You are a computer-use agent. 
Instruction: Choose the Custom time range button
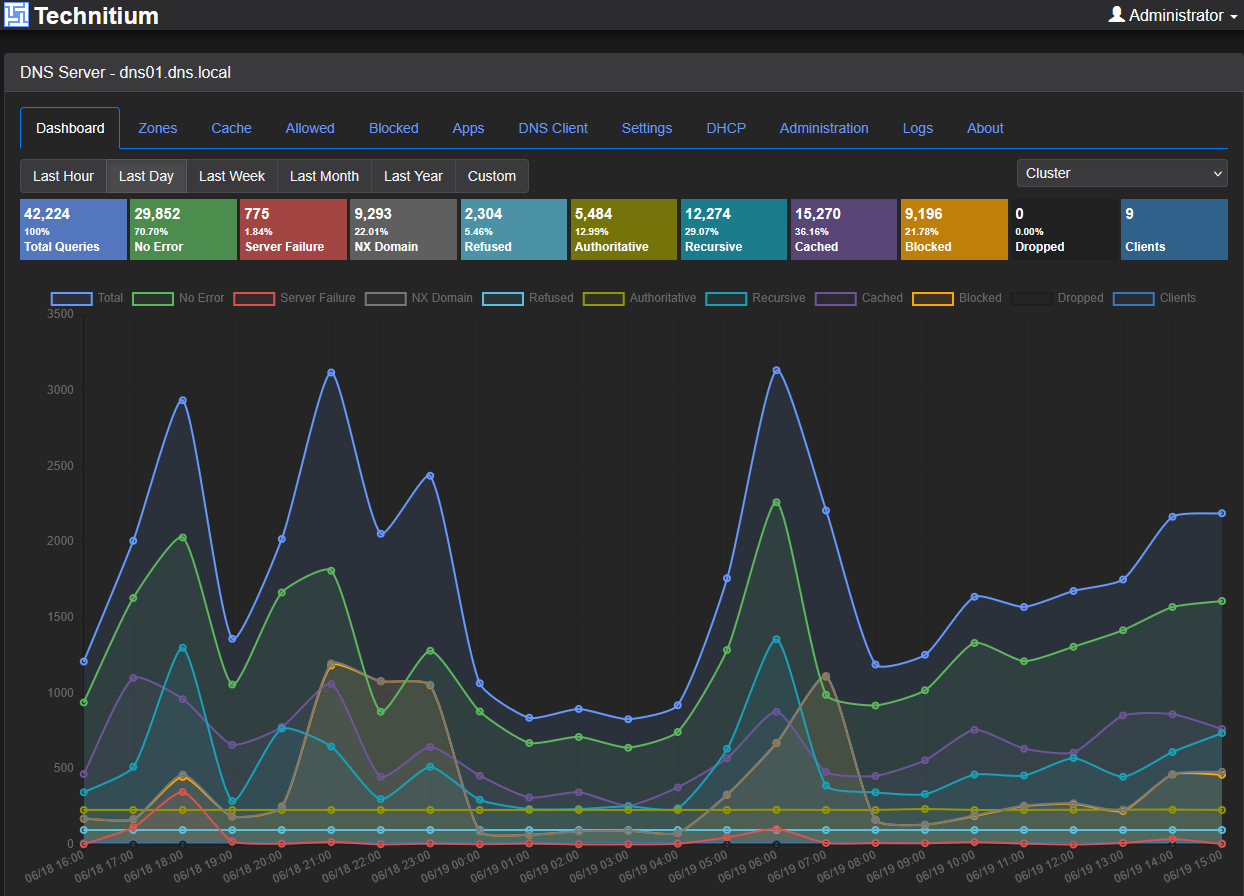click(x=492, y=176)
